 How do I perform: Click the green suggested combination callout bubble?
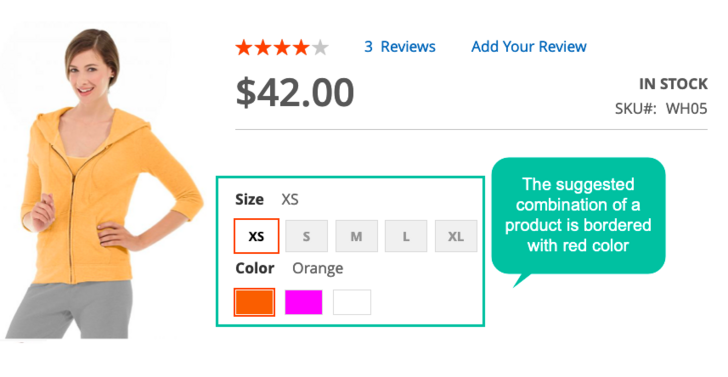[578, 216]
